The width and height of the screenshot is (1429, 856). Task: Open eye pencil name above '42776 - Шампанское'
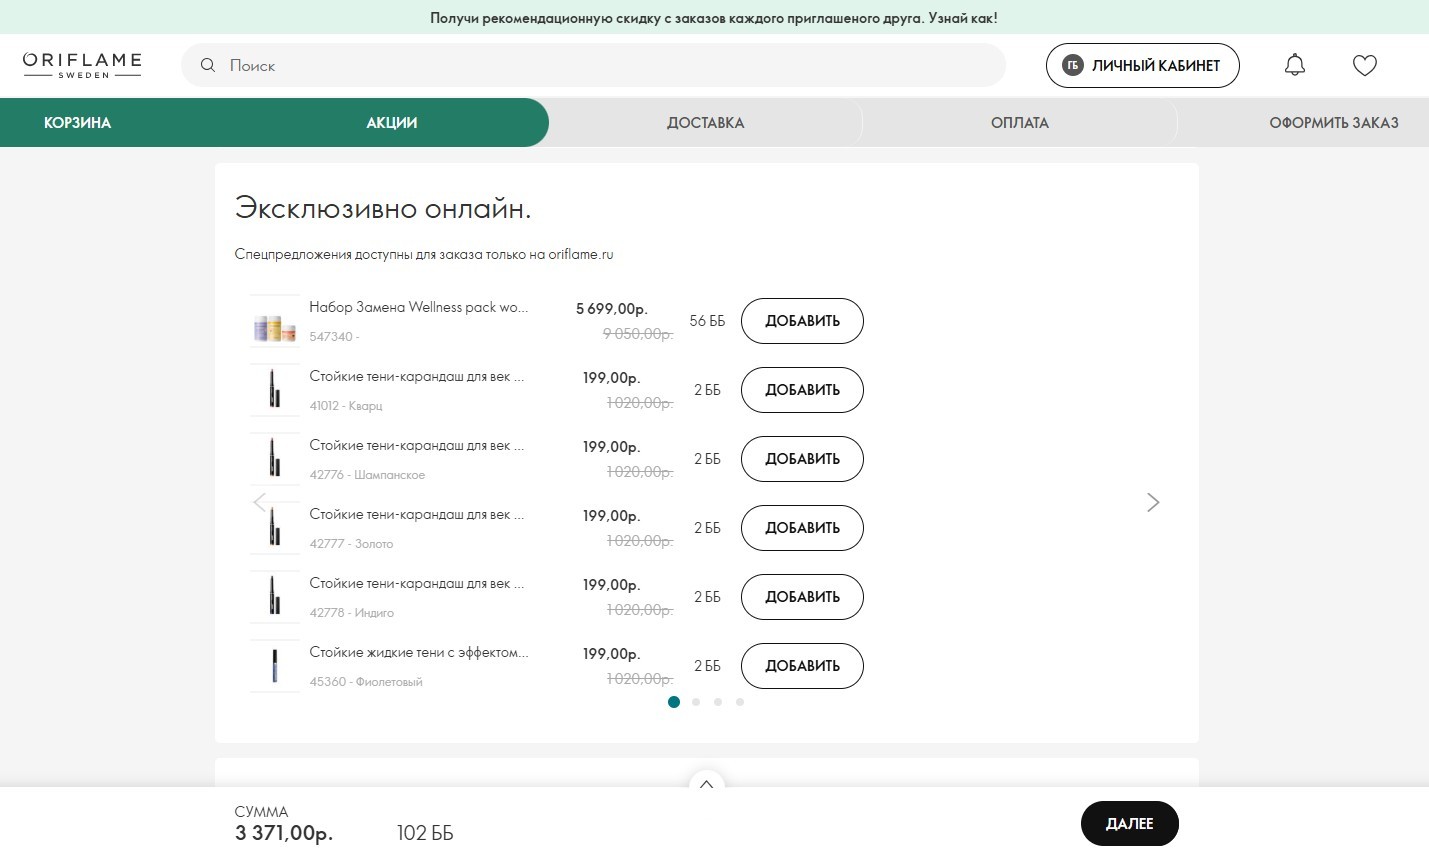point(417,446)
